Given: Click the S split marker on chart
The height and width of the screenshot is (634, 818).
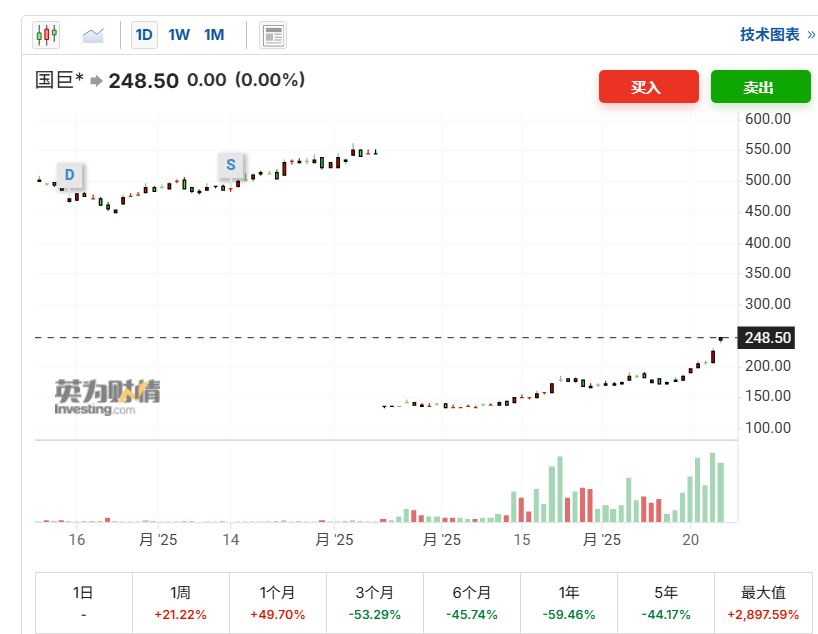Looking at the screenshot, I should click(231, 165).
